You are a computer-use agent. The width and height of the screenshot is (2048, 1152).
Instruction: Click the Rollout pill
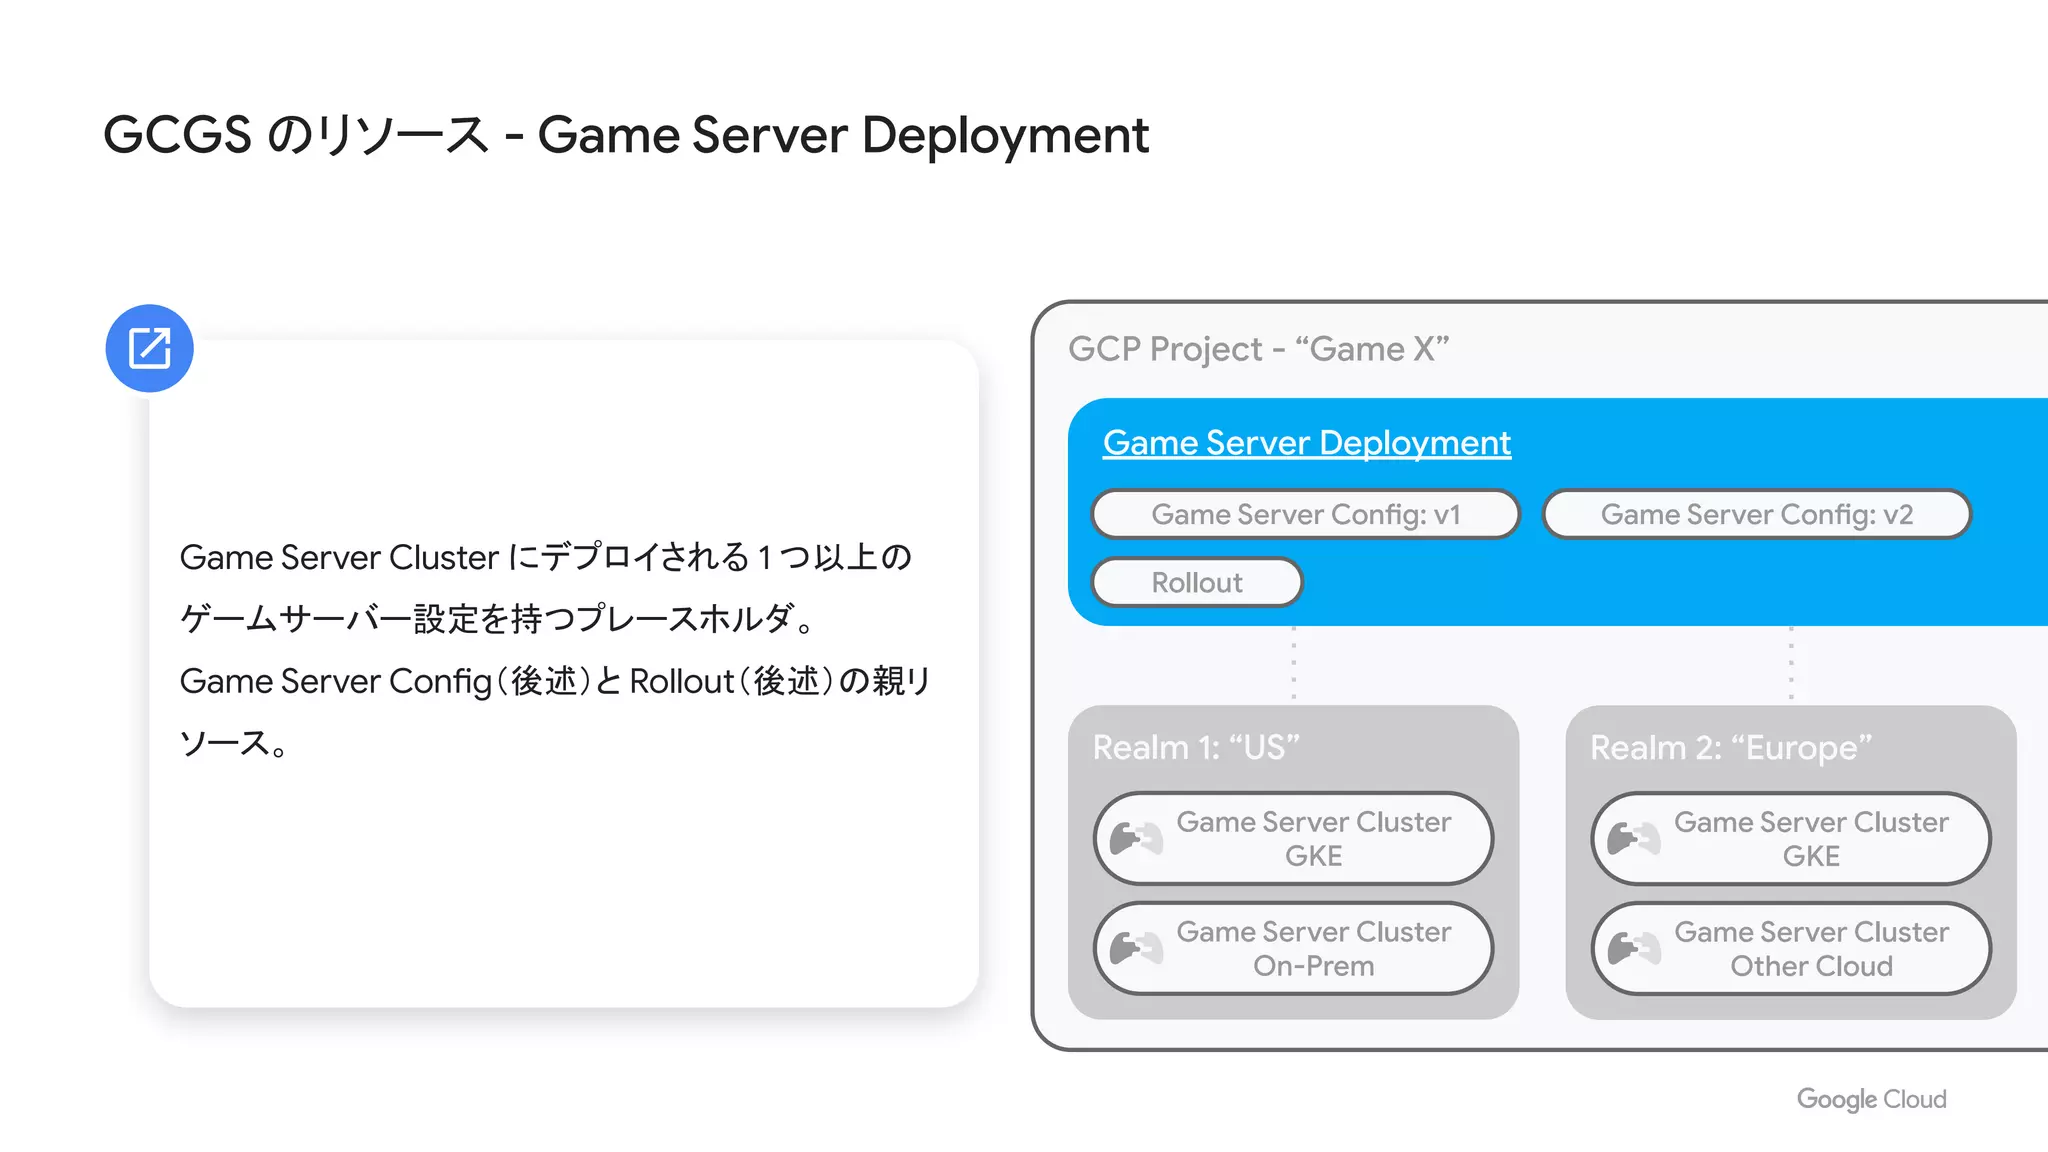[1197, 582]
